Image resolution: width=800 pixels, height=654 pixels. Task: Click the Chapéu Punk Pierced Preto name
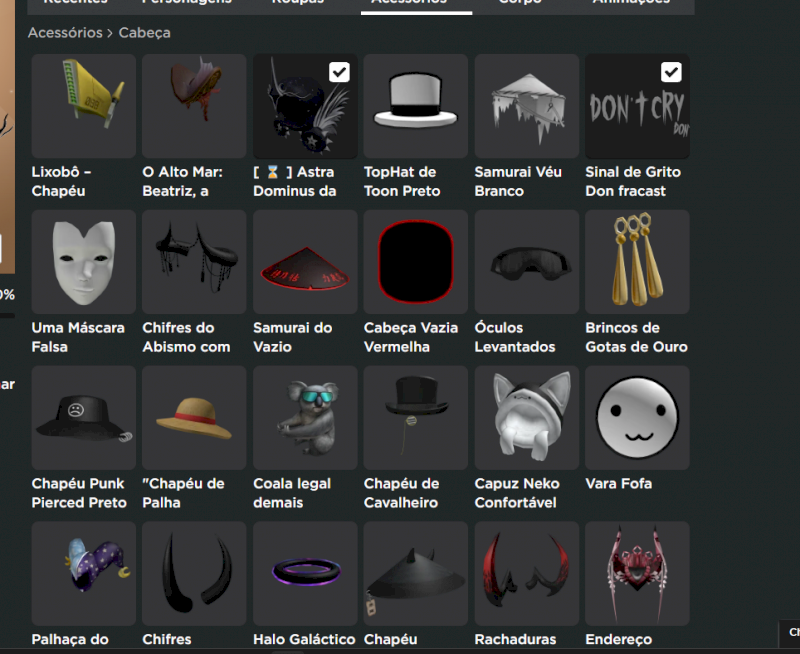79,493
